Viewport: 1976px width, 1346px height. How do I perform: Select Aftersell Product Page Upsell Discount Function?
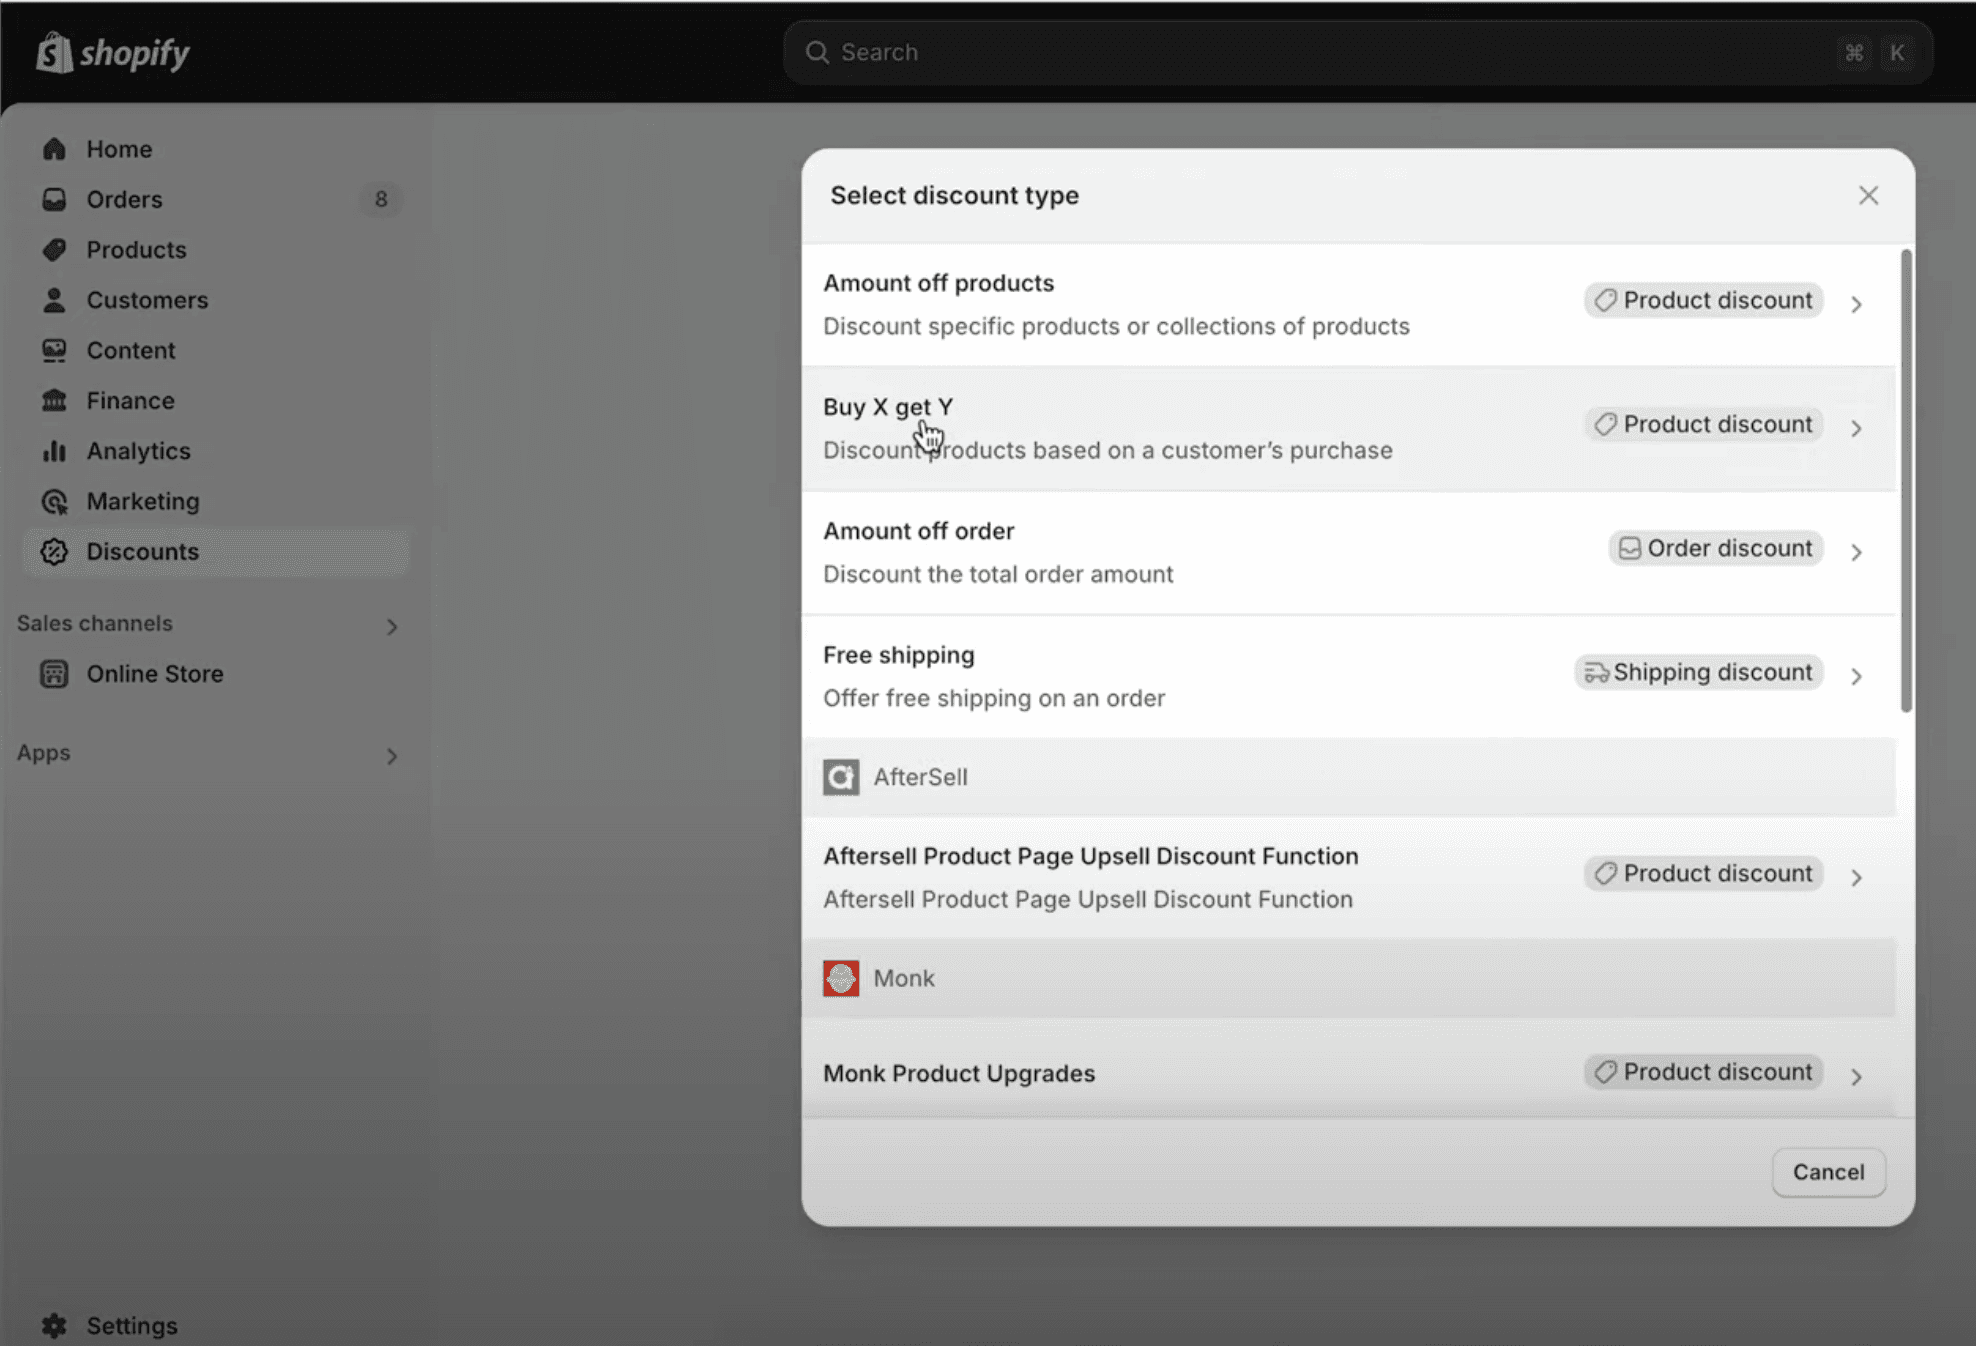[1349, 877]
